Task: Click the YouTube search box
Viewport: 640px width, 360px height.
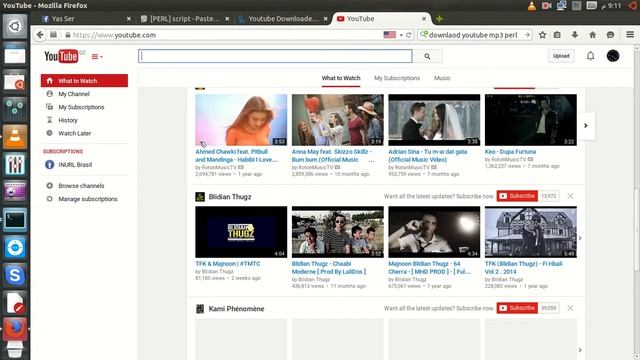Action: point(275,56)
